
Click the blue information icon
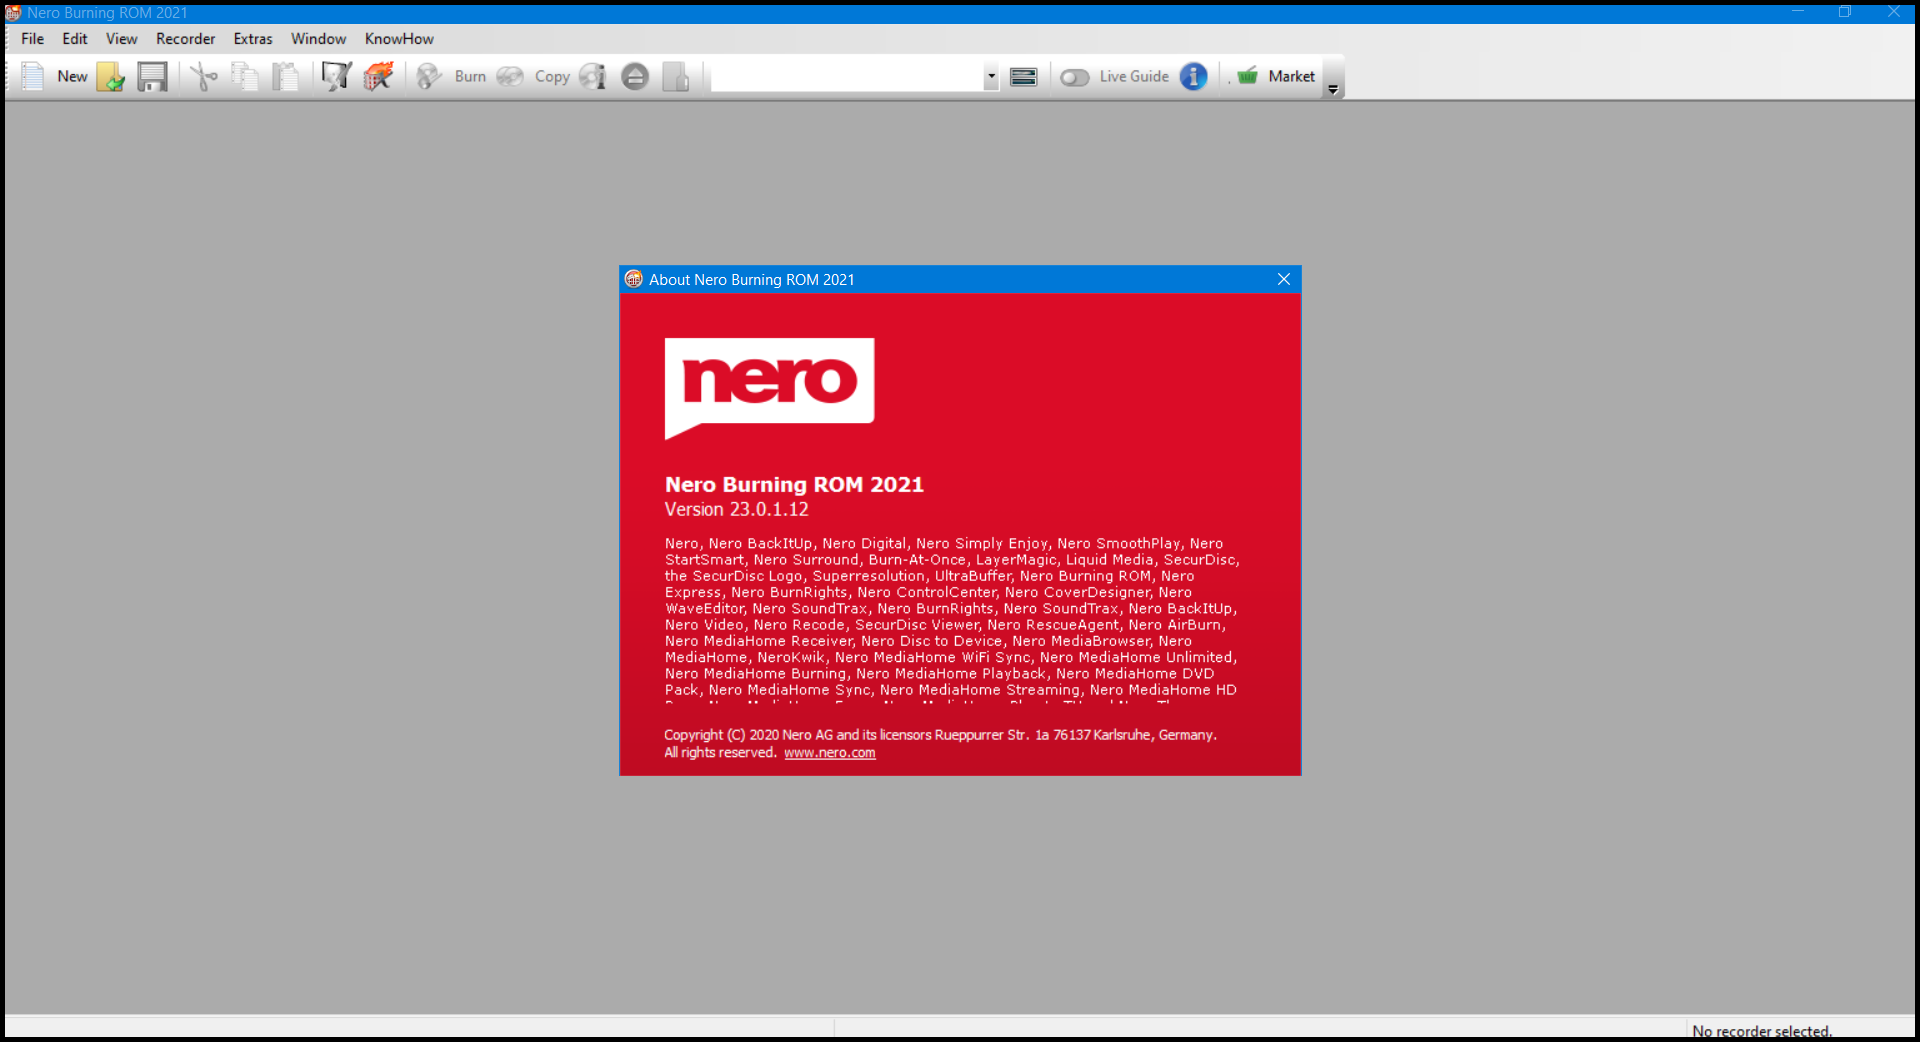point(1193,76)
